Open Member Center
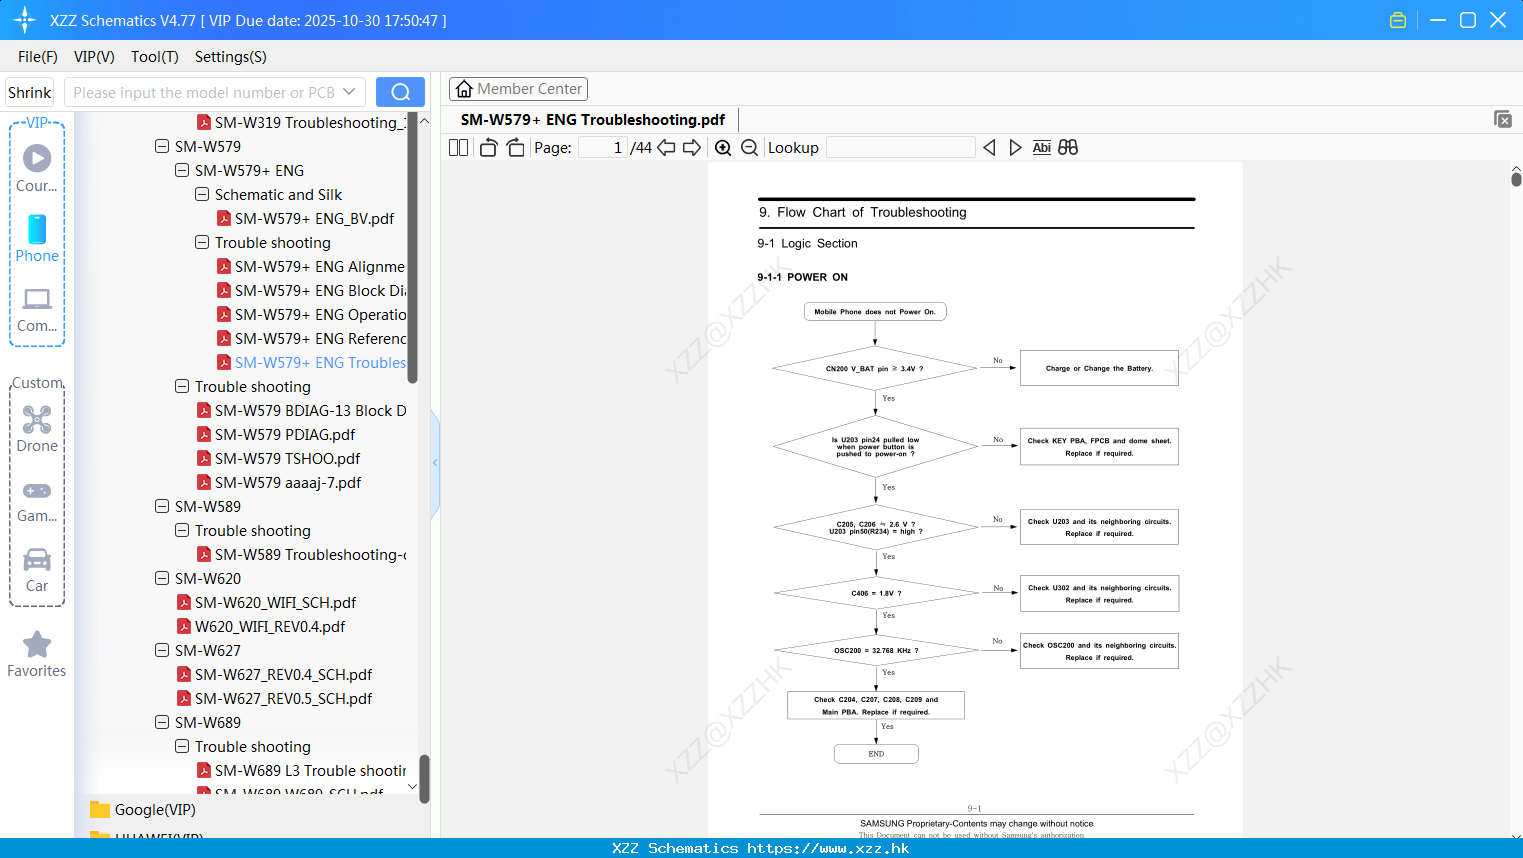This screenshot has height=858, width=1523. tap(518, 89)
